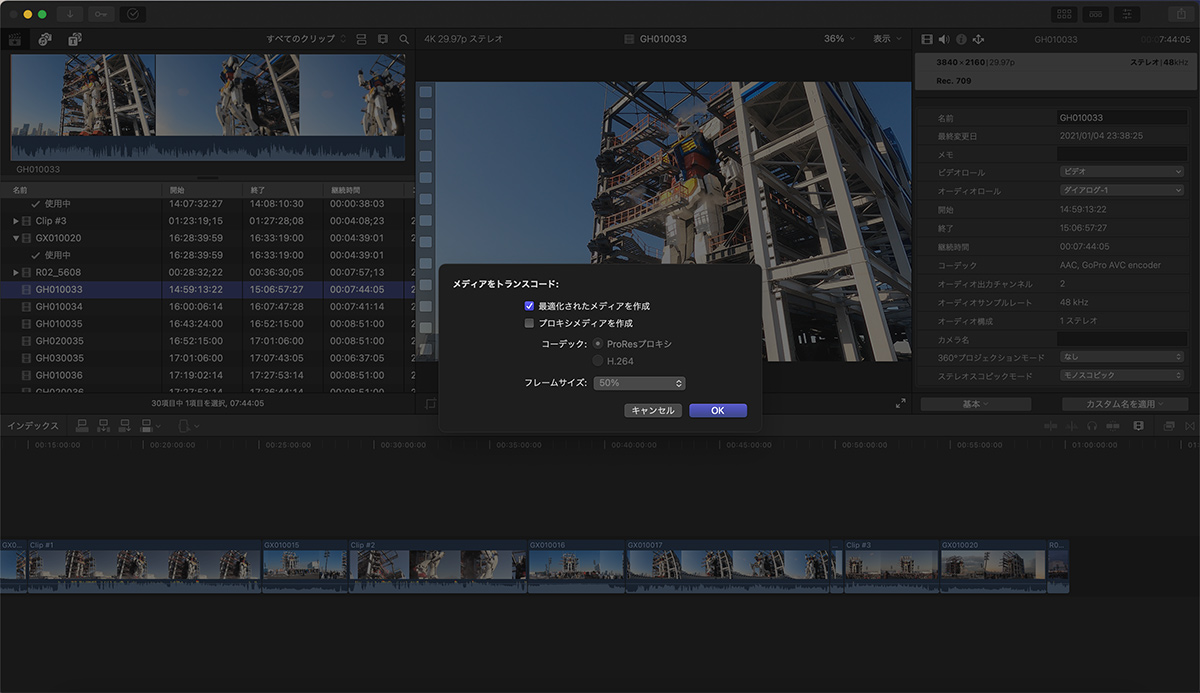Open the keyword editor key icon
This screenshot has height=693, width=1200.
click(x=101, y=14)
